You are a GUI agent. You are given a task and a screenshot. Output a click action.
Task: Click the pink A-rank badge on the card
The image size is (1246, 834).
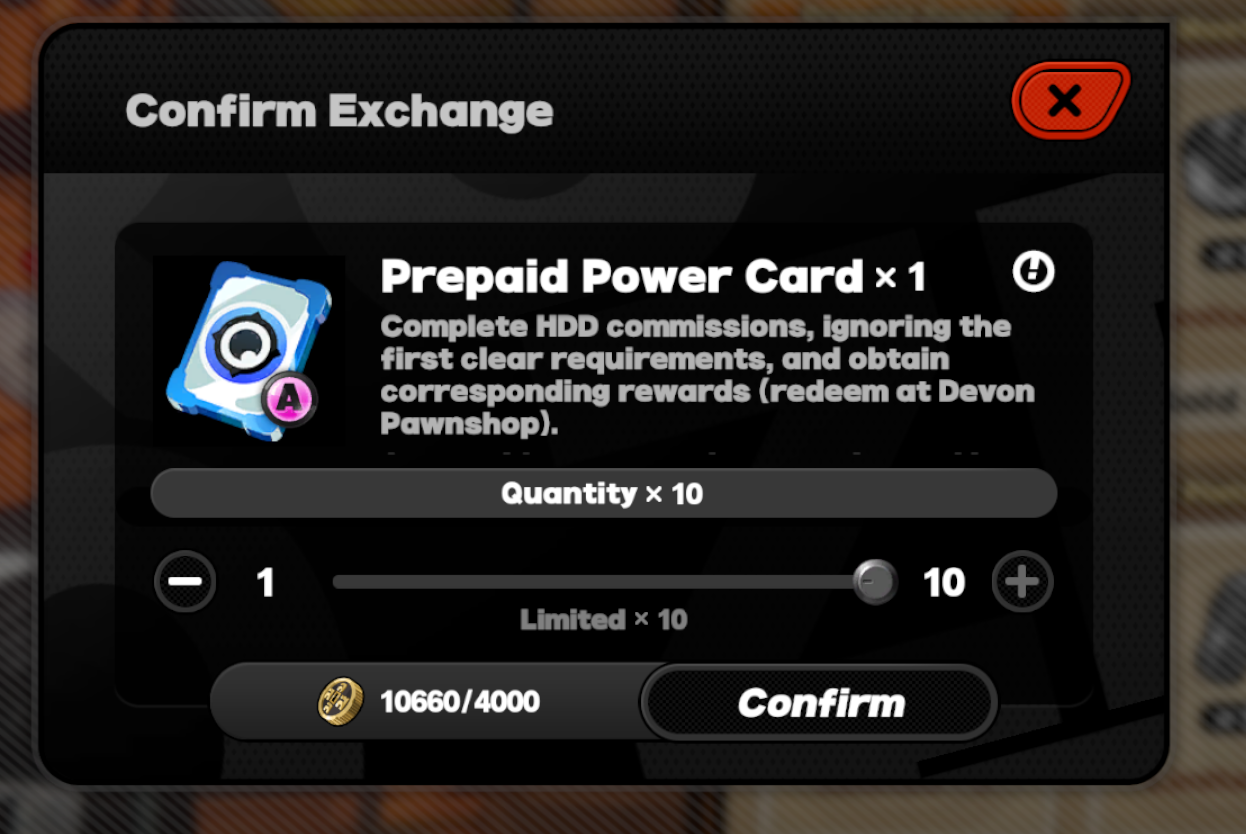tap(289, 401)
